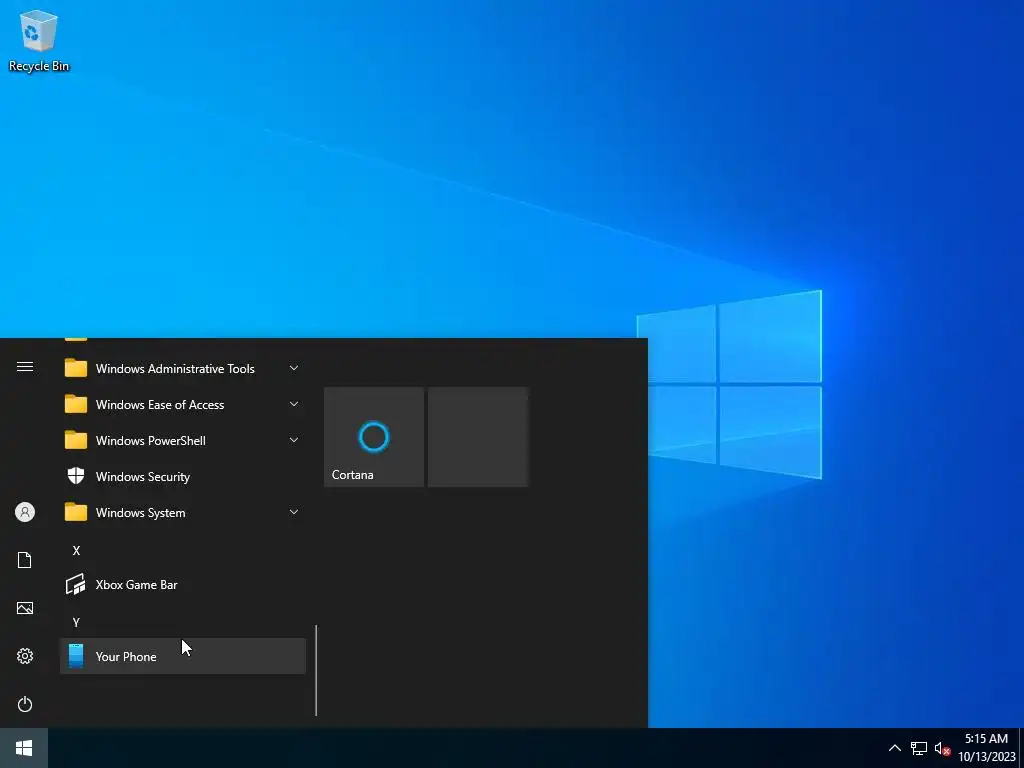The image size is (1024, 768).
Task: Open the Cortana tile
Action: tap(374, 437)
